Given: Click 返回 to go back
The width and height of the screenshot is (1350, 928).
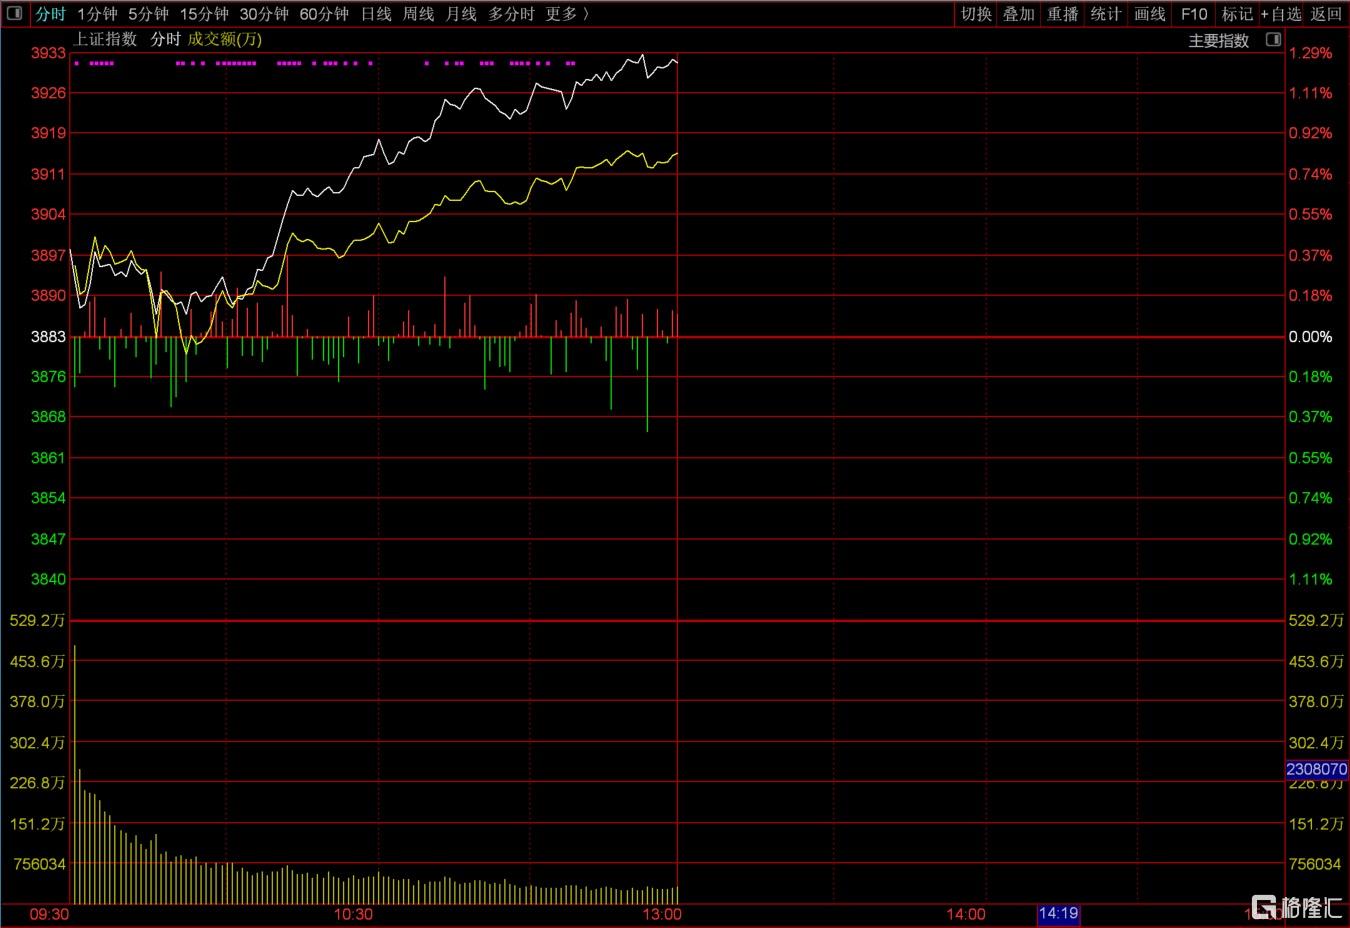Looking at the screenshot, I should (x=1326, y=14).
